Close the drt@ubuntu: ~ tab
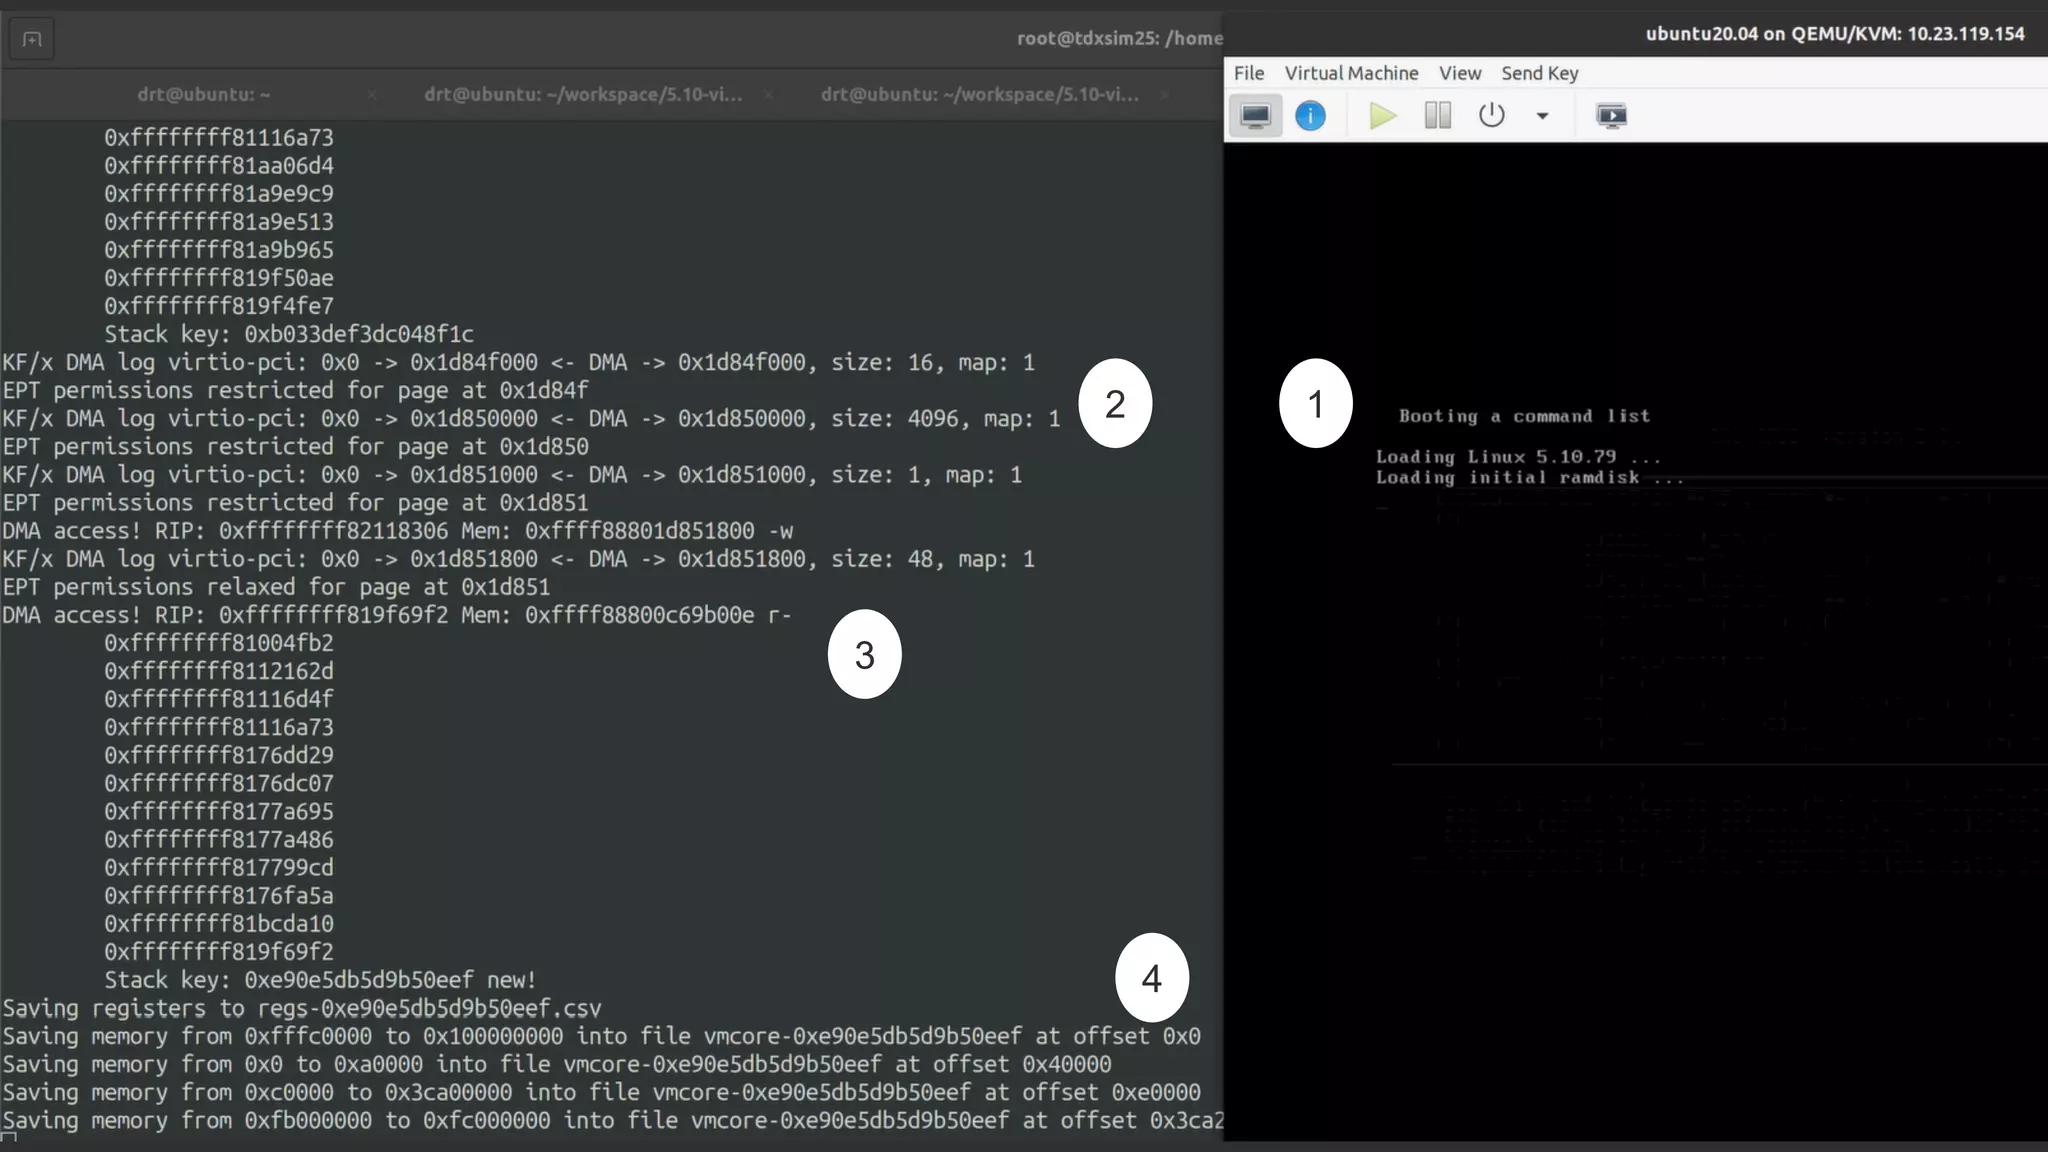 [x=372, y=94]
